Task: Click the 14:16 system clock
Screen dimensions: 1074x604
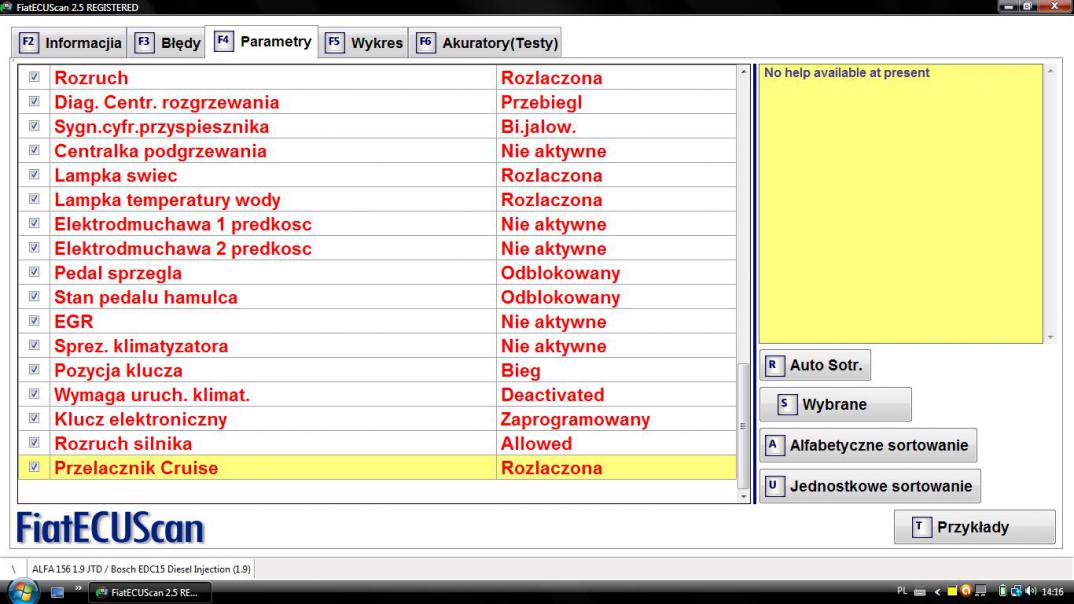Action: click(x=1052, y=592)
